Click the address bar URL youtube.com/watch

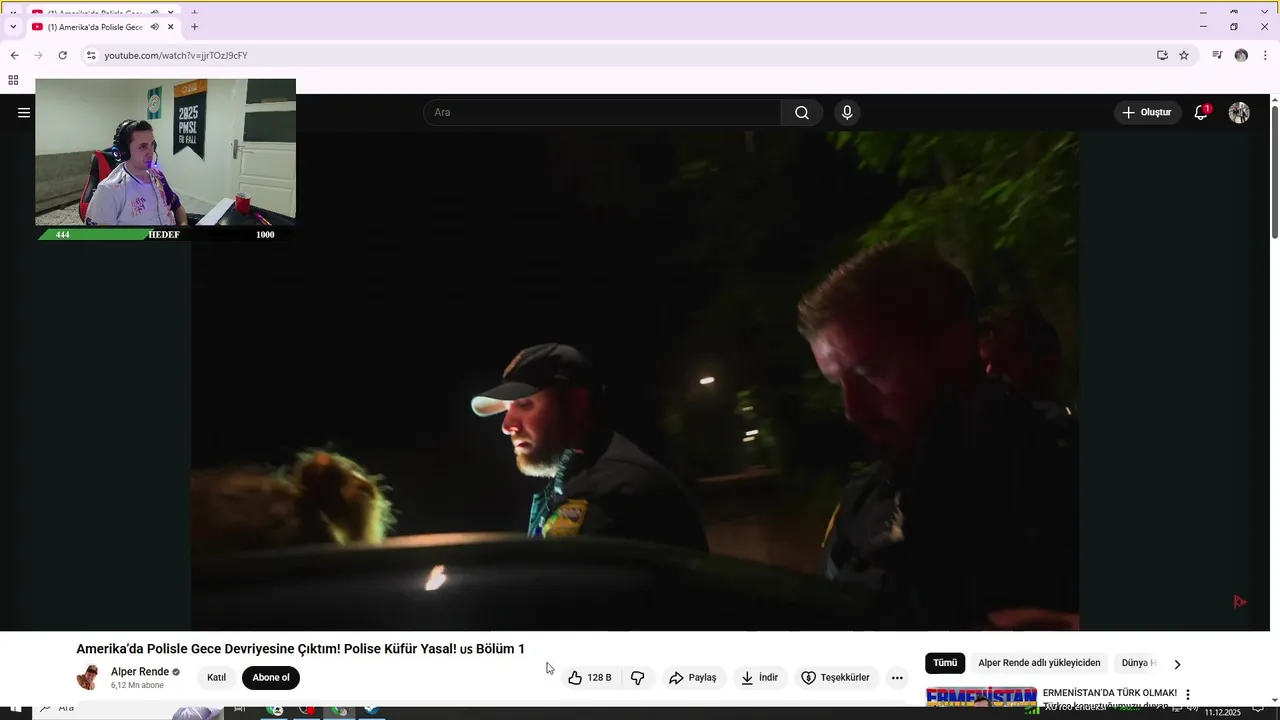coord(175,55)
